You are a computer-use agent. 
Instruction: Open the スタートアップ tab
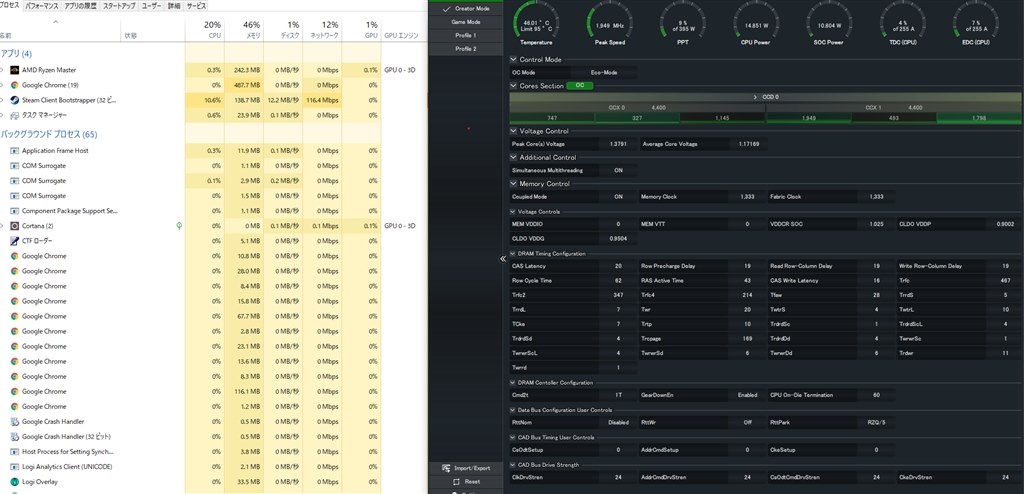click(119, 6)
